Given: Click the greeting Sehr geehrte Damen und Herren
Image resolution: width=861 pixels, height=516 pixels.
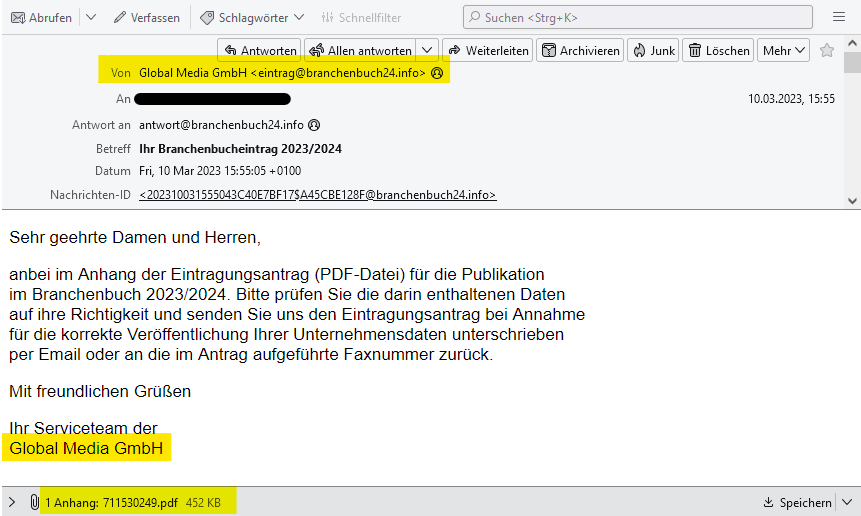Looking at the screenshot, I should [135, 238].
